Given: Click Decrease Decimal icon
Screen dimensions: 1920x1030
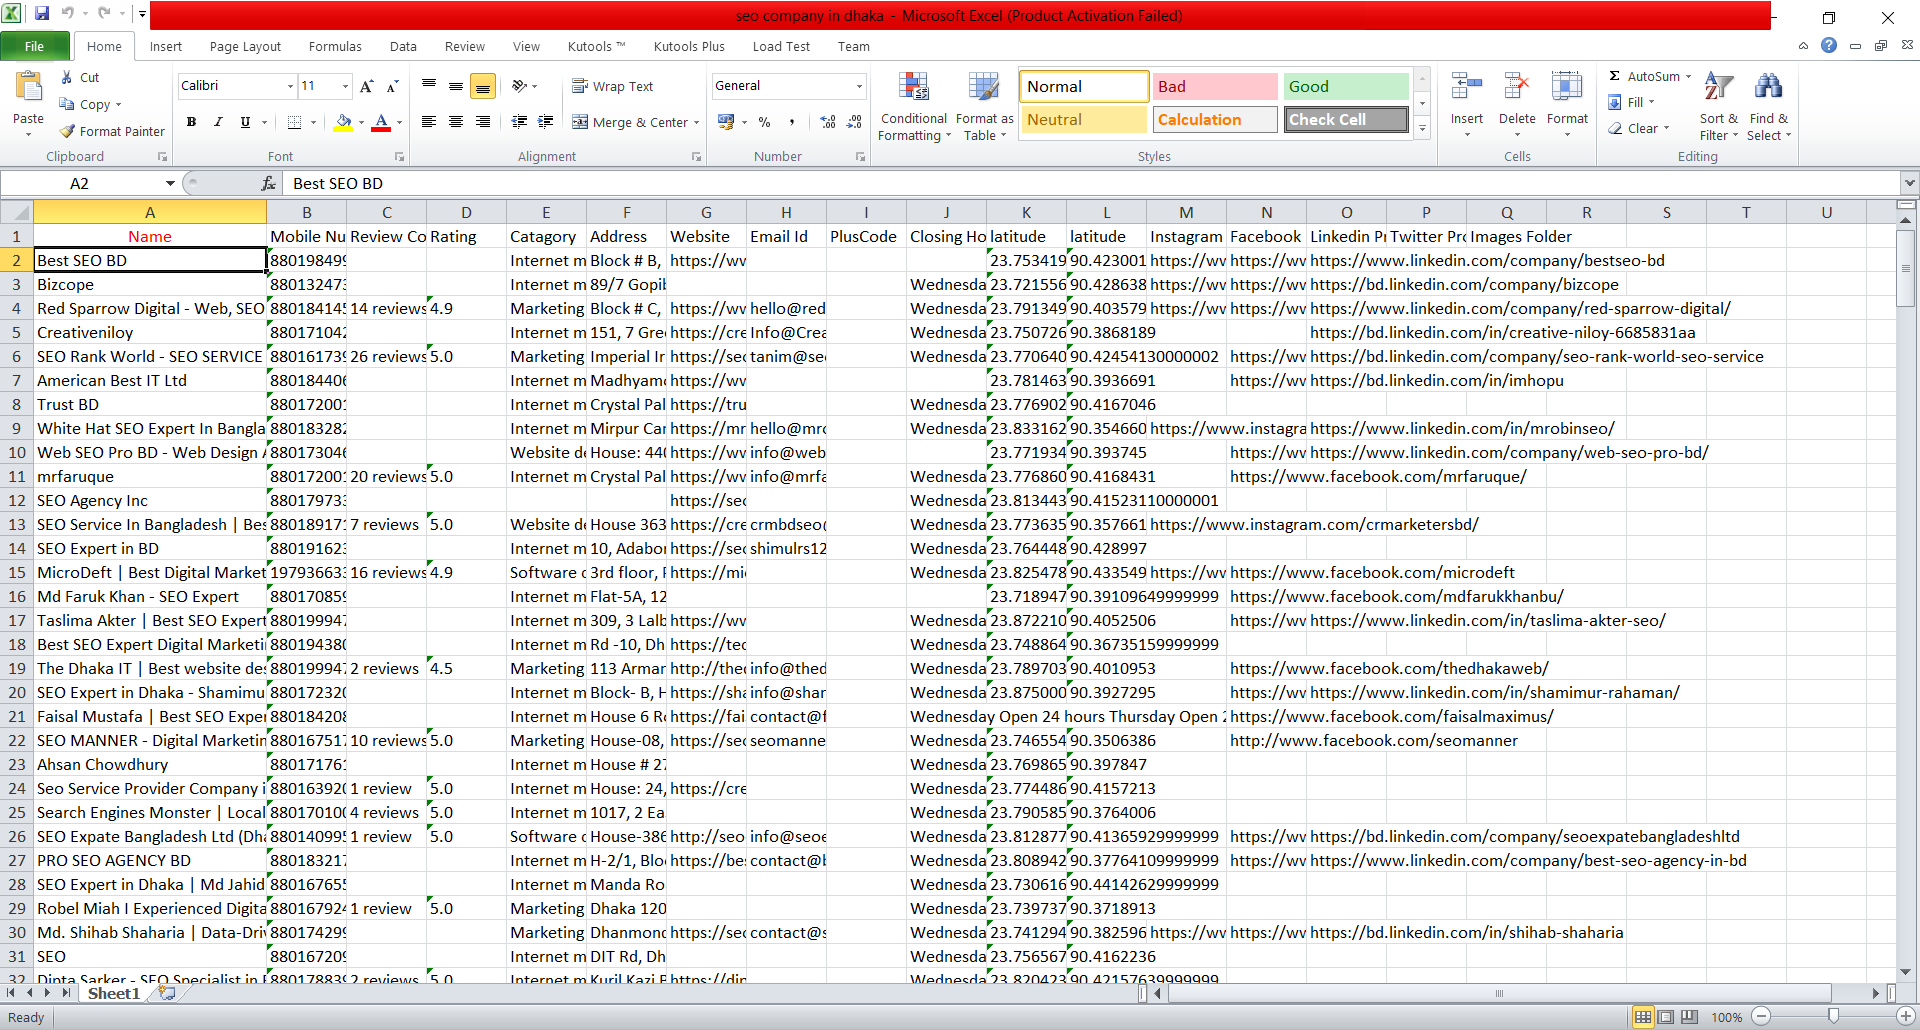Looking at the screenshot, I should tap(854, 122).
